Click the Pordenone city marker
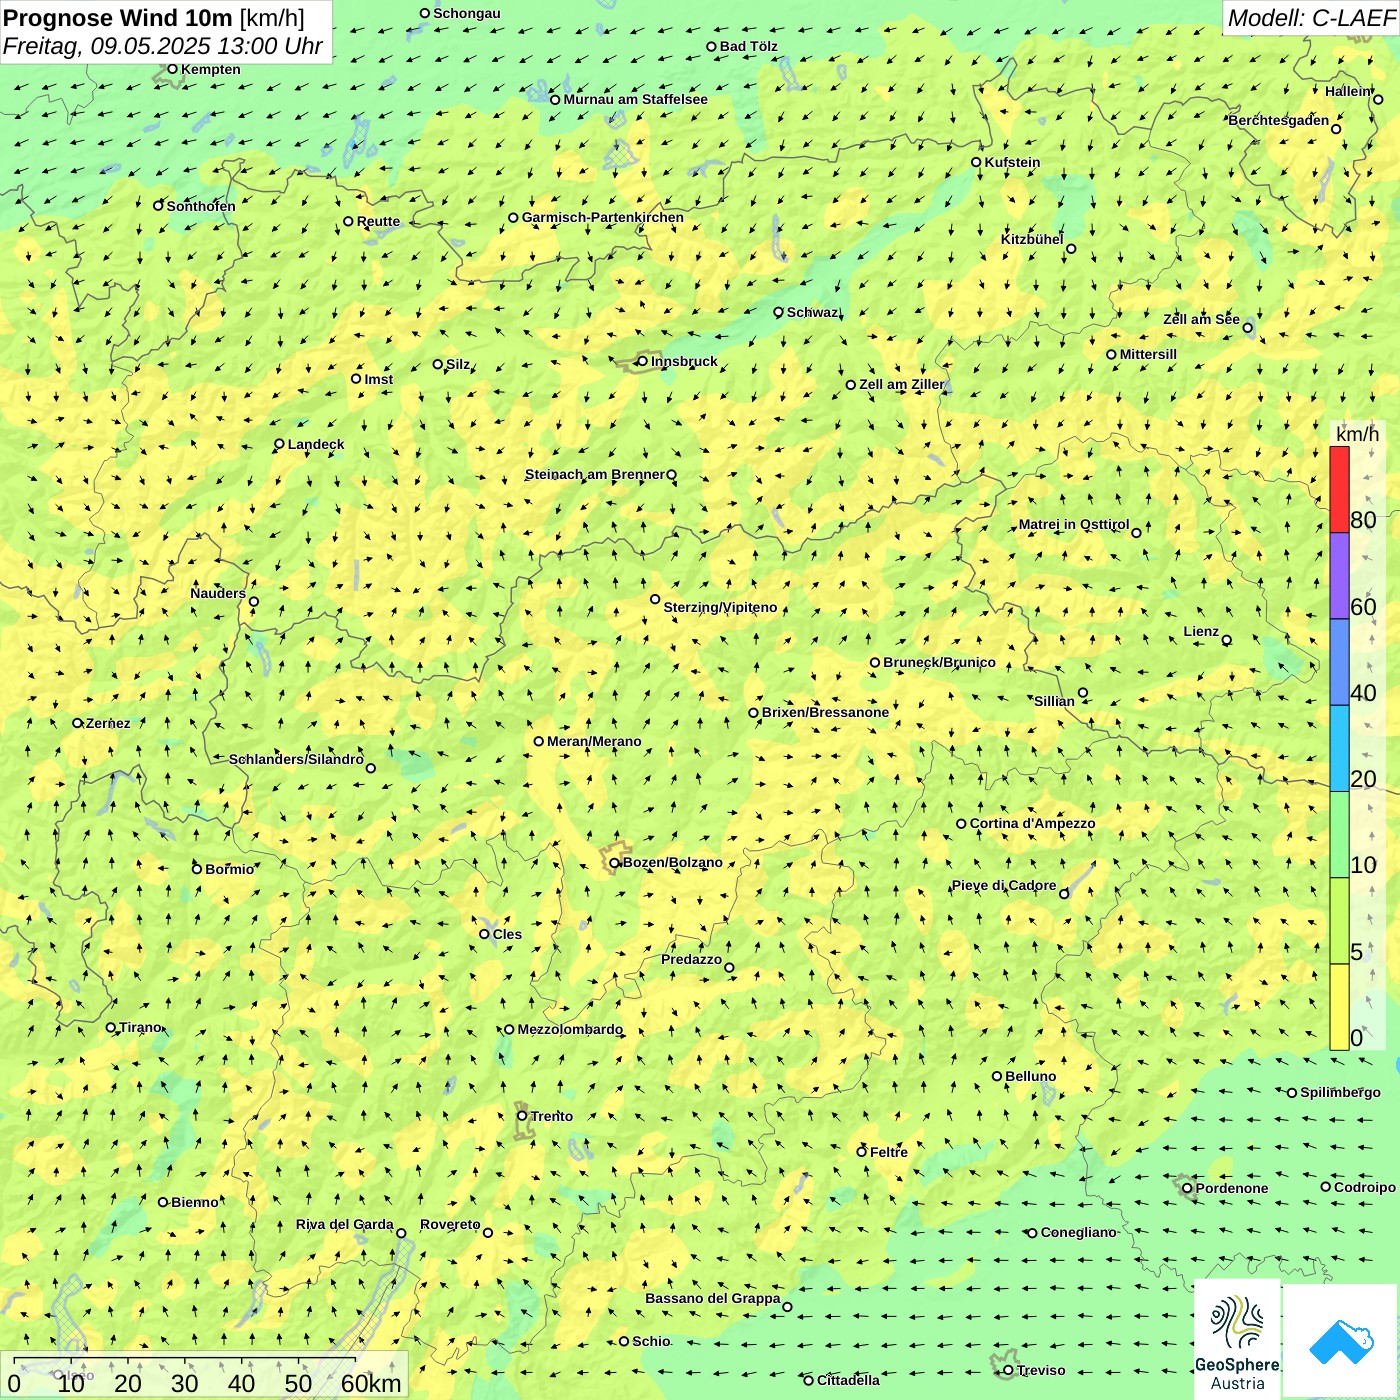This screenshot has width=1400, height=1400. [1187, 1188]
